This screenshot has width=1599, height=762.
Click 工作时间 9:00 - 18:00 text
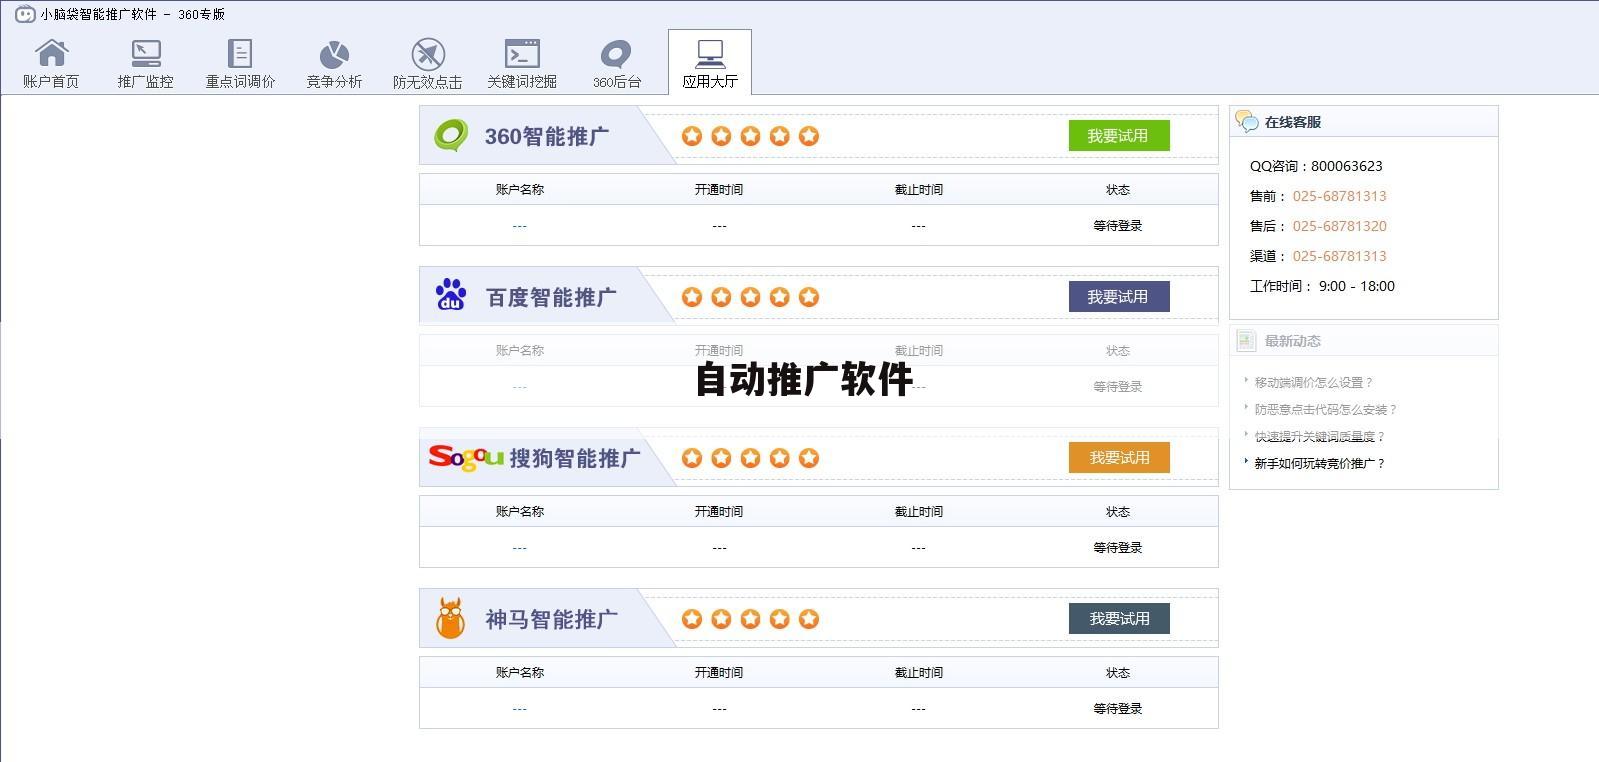click(x=1322, y=286)
